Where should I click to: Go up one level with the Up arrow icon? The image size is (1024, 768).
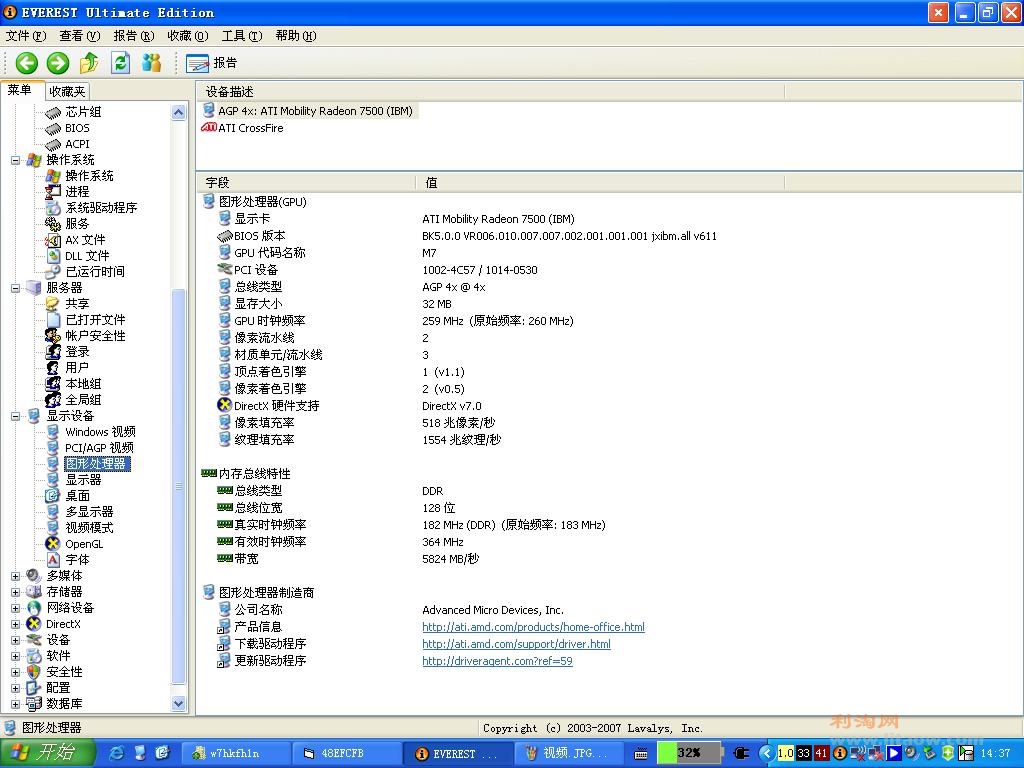89,63
